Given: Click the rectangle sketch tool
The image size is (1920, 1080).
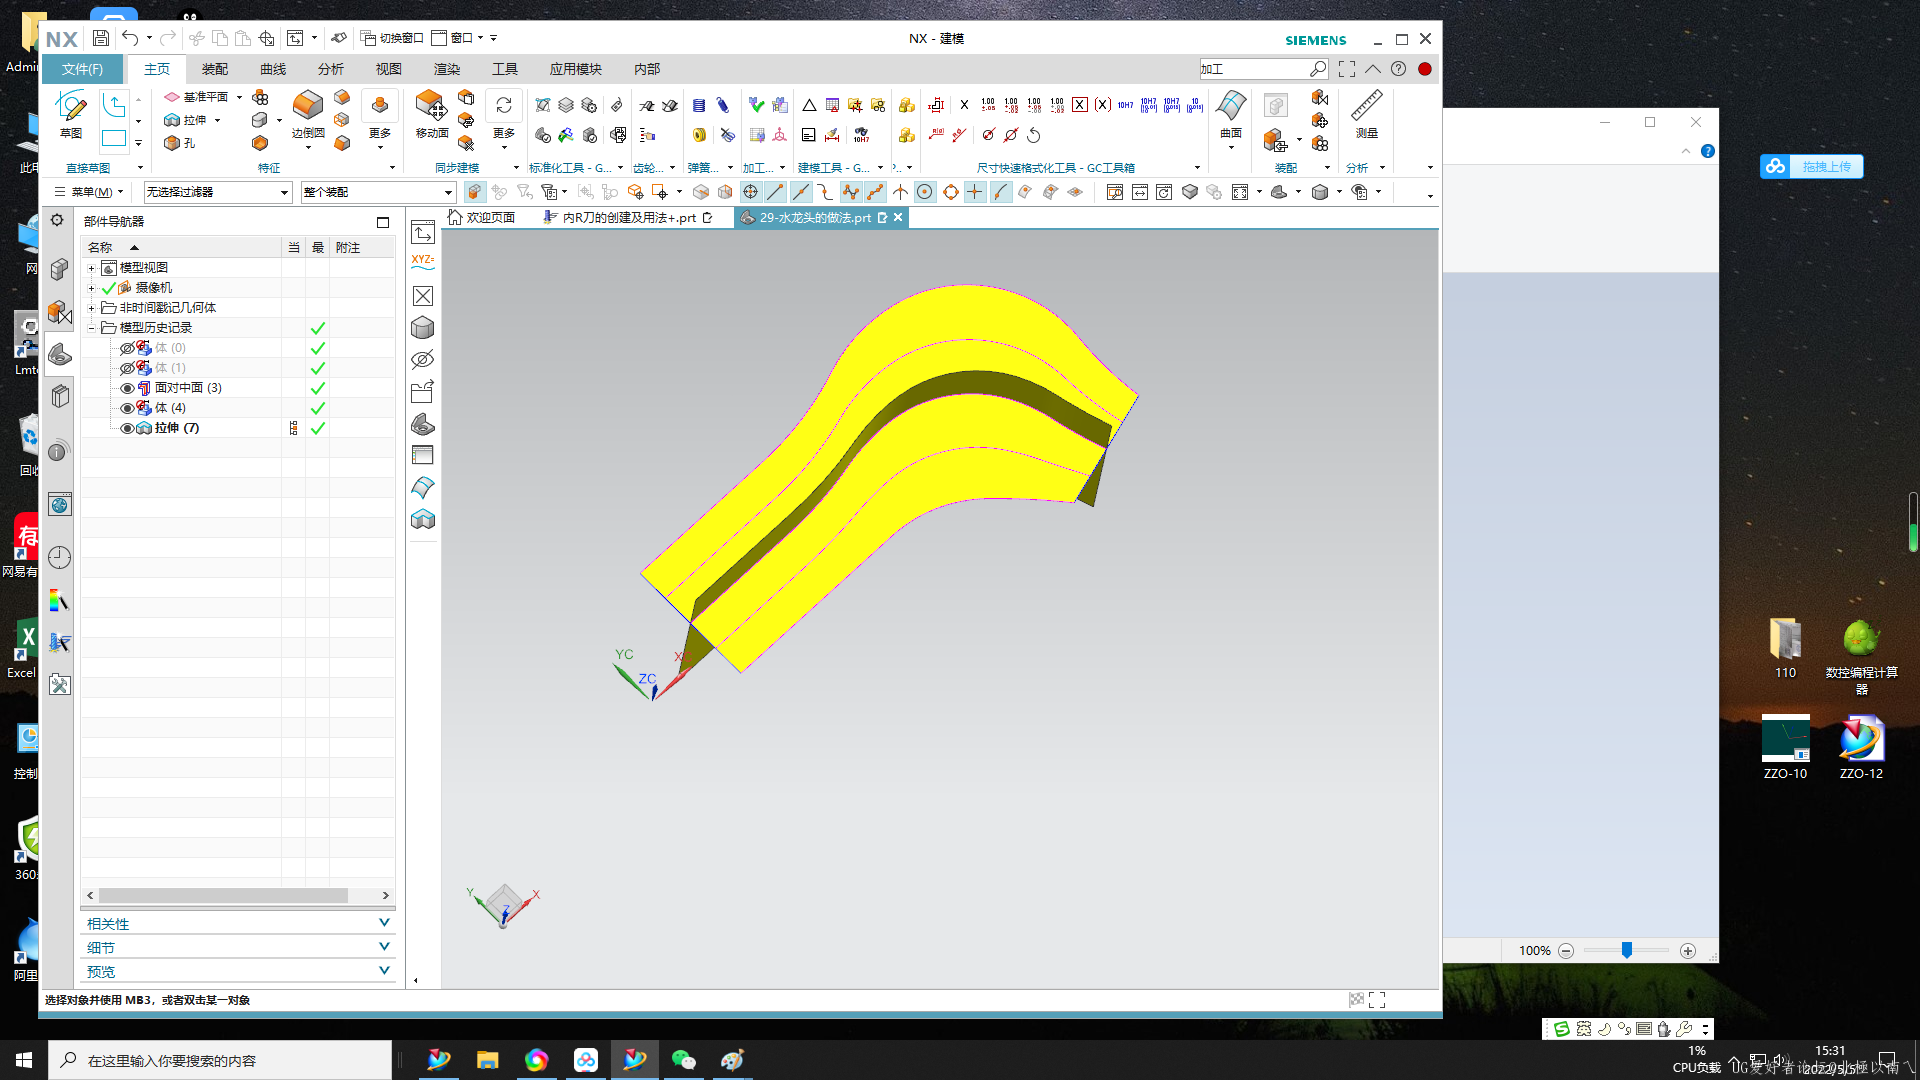Looking at the screenshot, I should pos(114,138).
